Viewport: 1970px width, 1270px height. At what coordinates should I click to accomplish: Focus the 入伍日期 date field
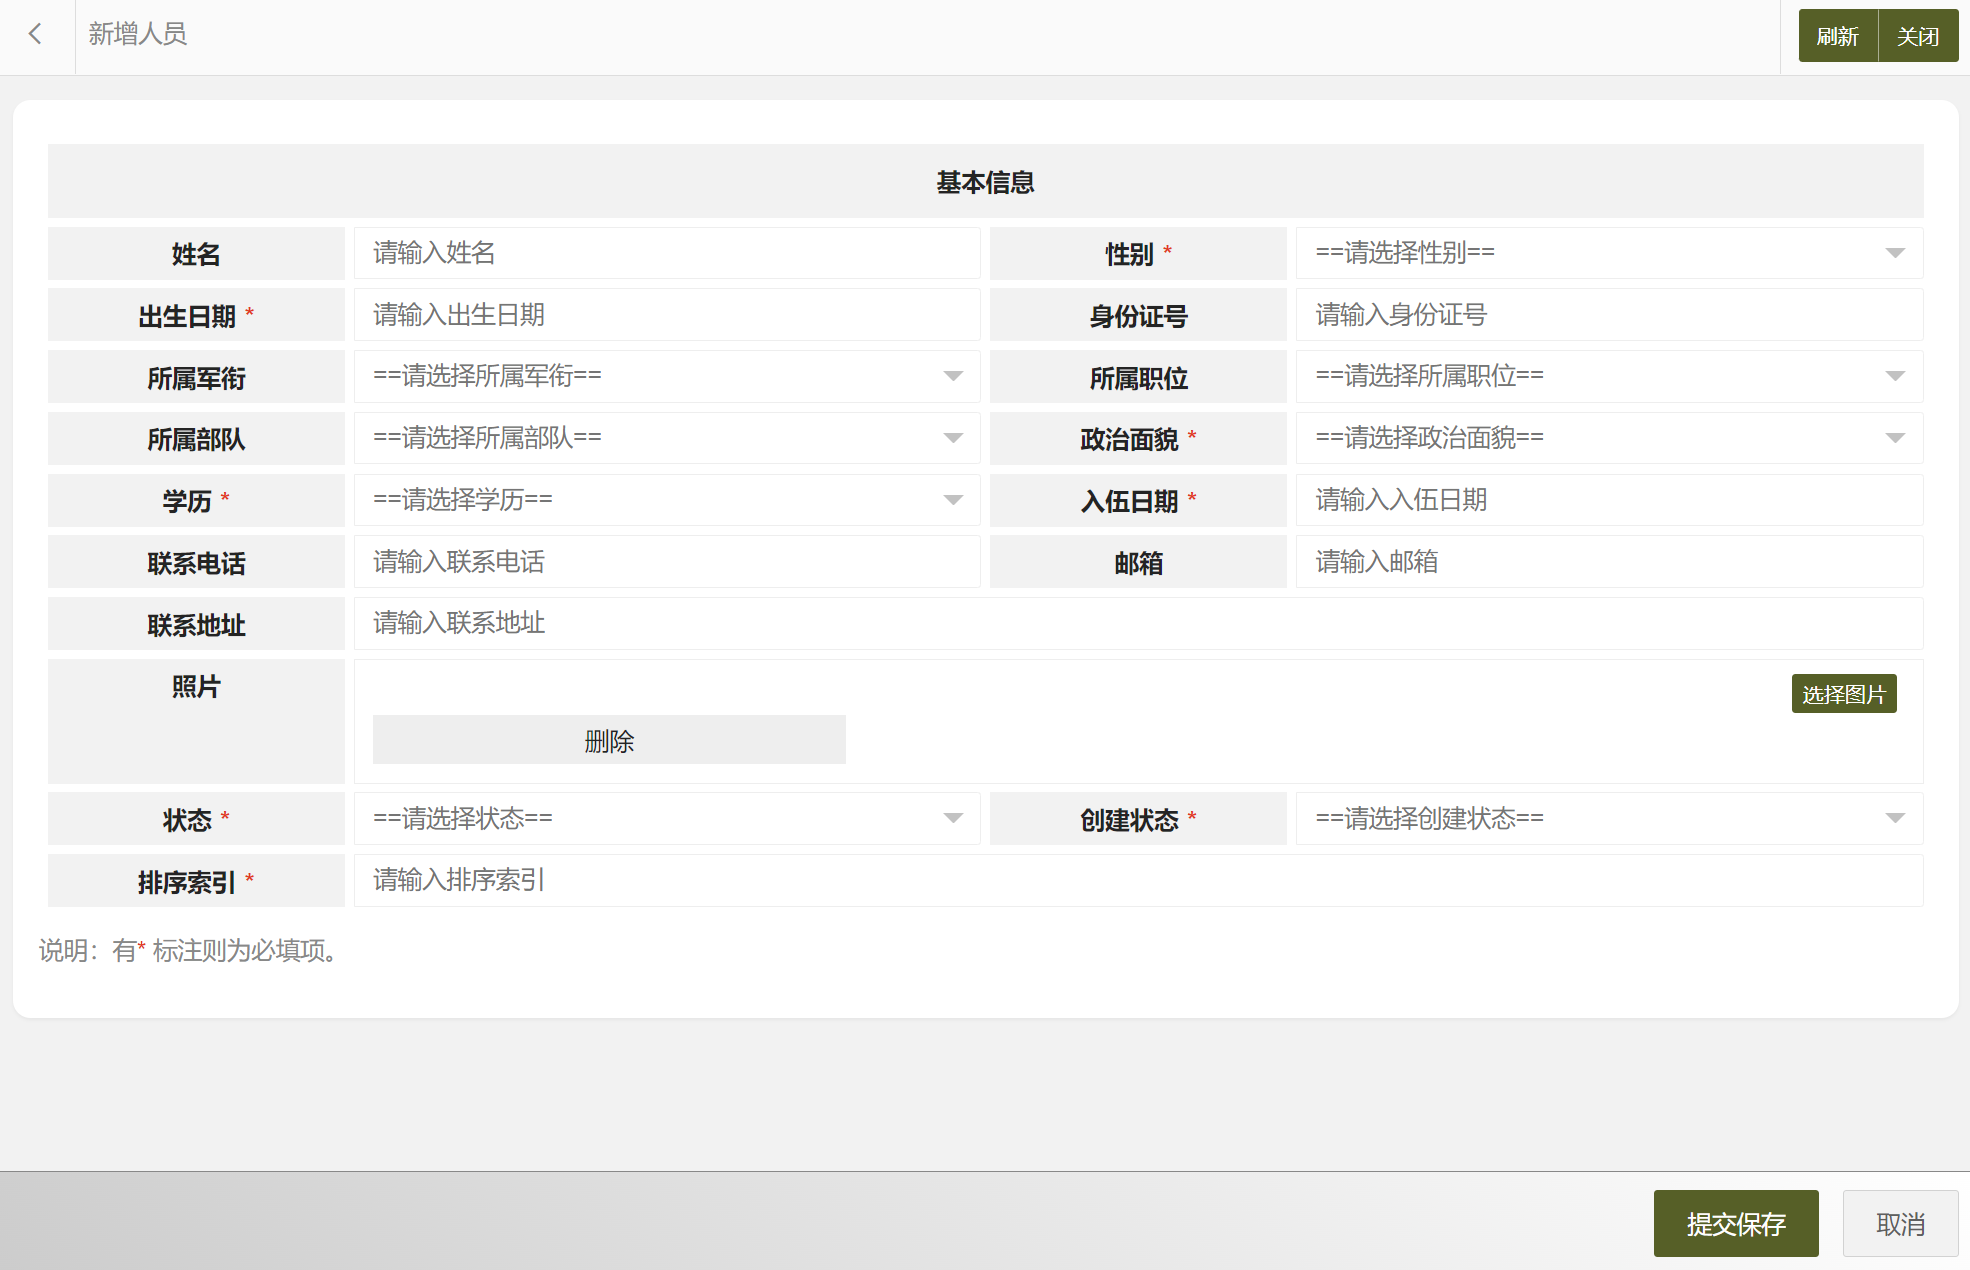pyautogui.click(x=1608, y=500)
